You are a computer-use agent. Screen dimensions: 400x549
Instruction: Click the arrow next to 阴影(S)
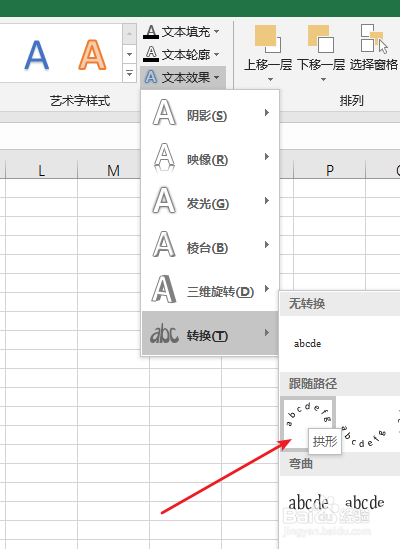(267, 112)
